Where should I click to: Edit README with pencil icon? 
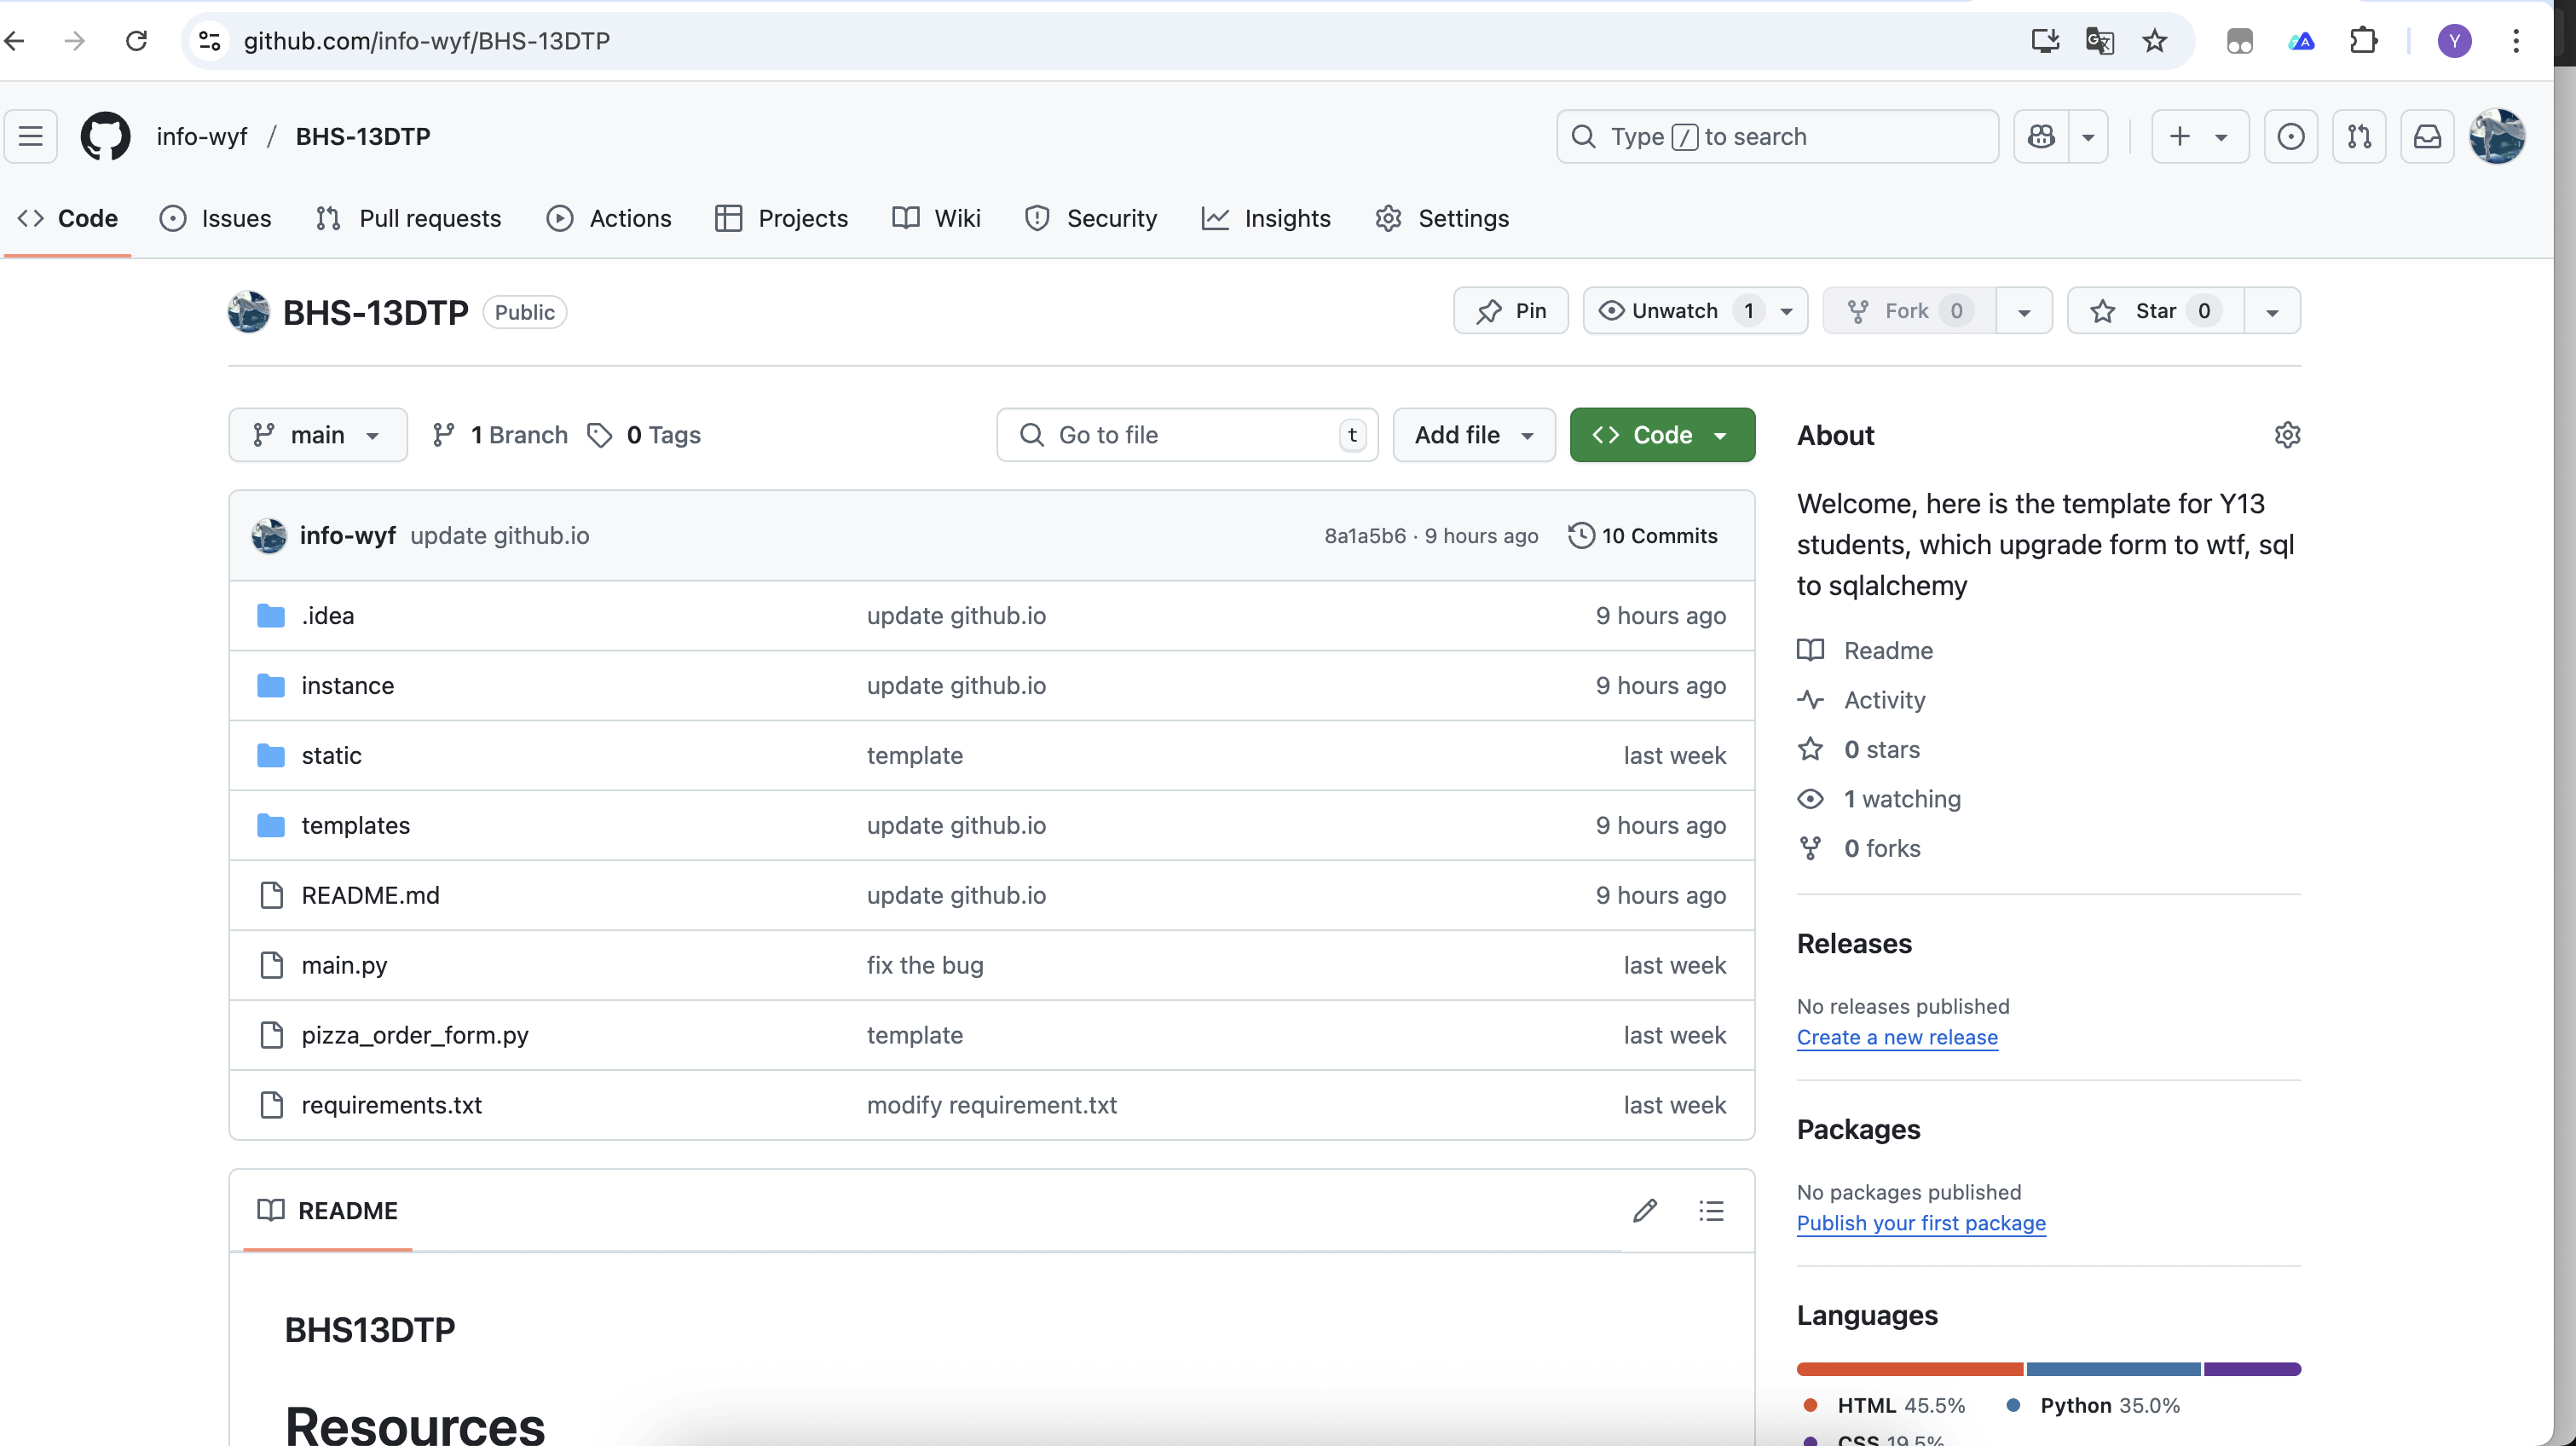[1645, 1211]
